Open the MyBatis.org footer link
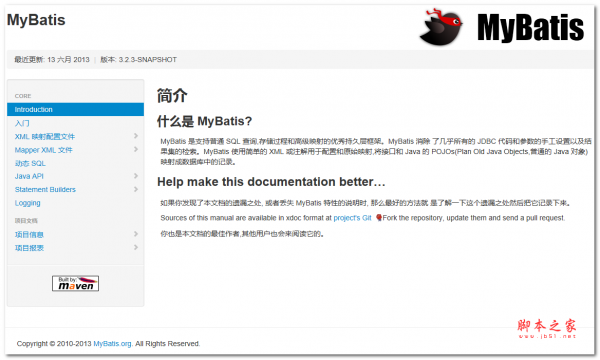 click(x=112, y=344)
